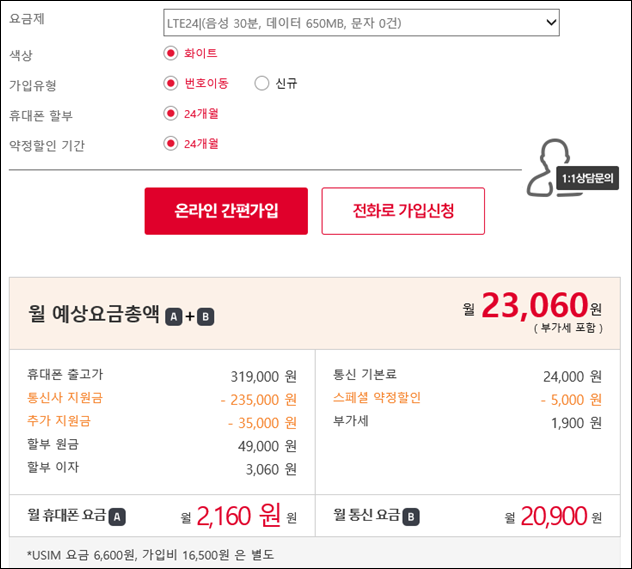The width and height of the screenshot is (632, 569).
Task: Open the 1:1상담문의 consultation label
Action: click(x=587, y=178)
